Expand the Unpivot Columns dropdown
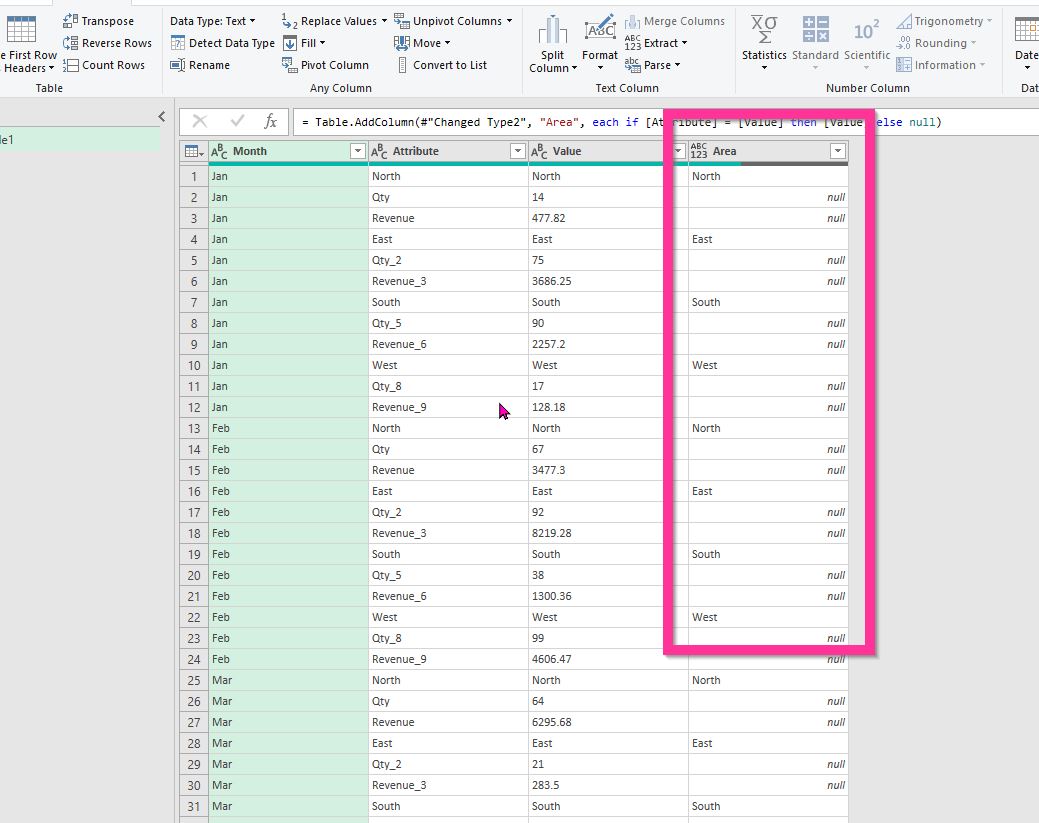 [x=452, y=21]
